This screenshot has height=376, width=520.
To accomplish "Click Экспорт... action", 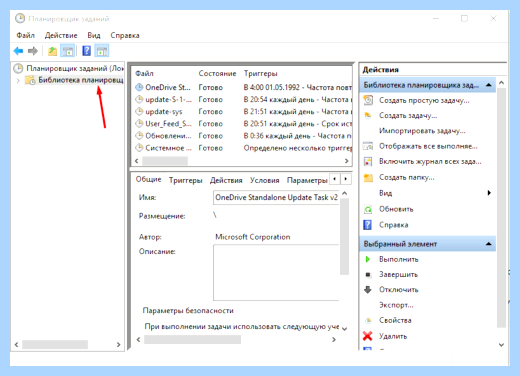I will (396, 305).
